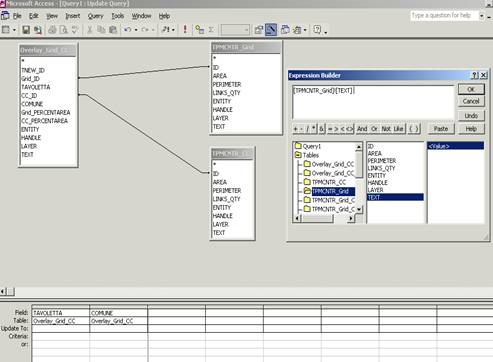Open the Properties toolbar icon
This screenshot has height=362, width=493.
point(259,30)
